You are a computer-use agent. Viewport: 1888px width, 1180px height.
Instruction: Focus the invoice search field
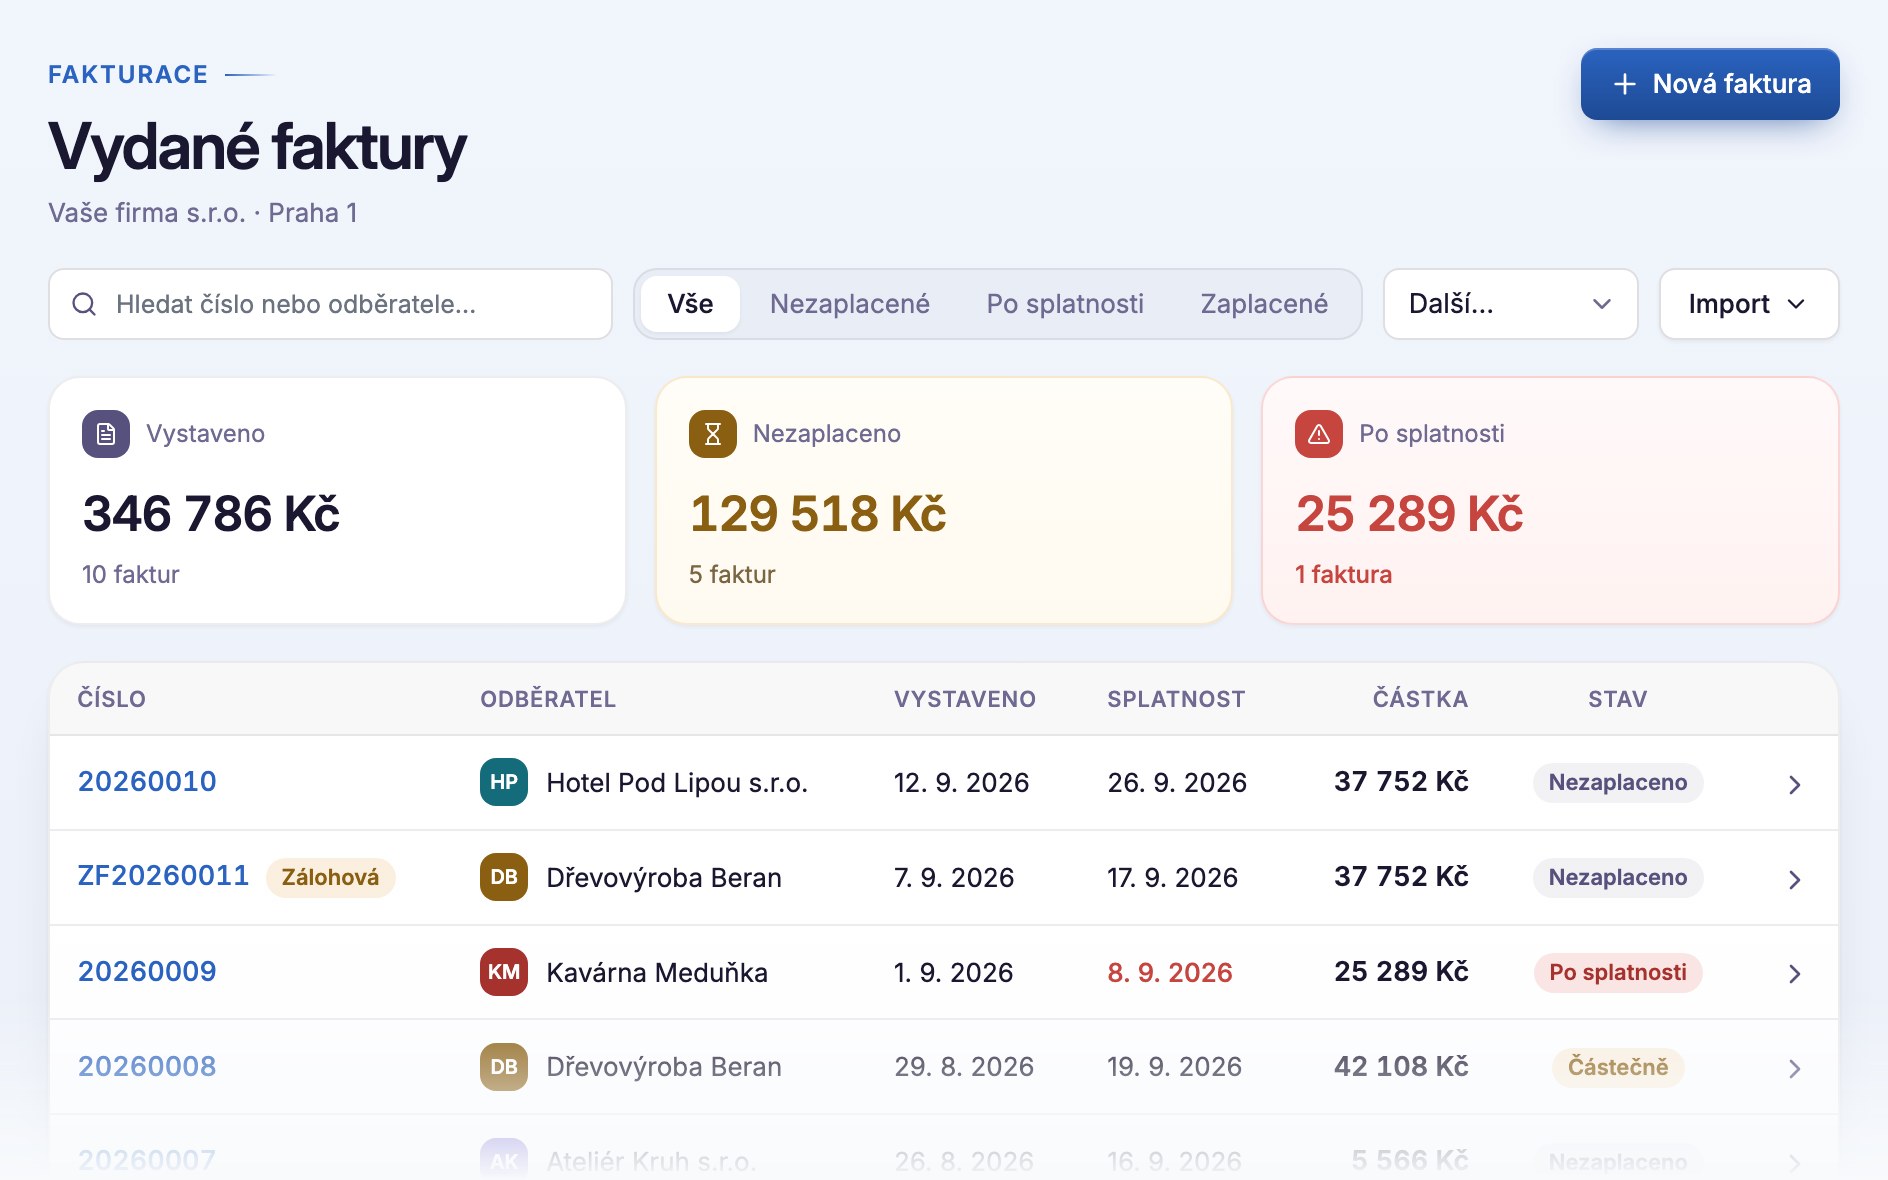point(330,304)
